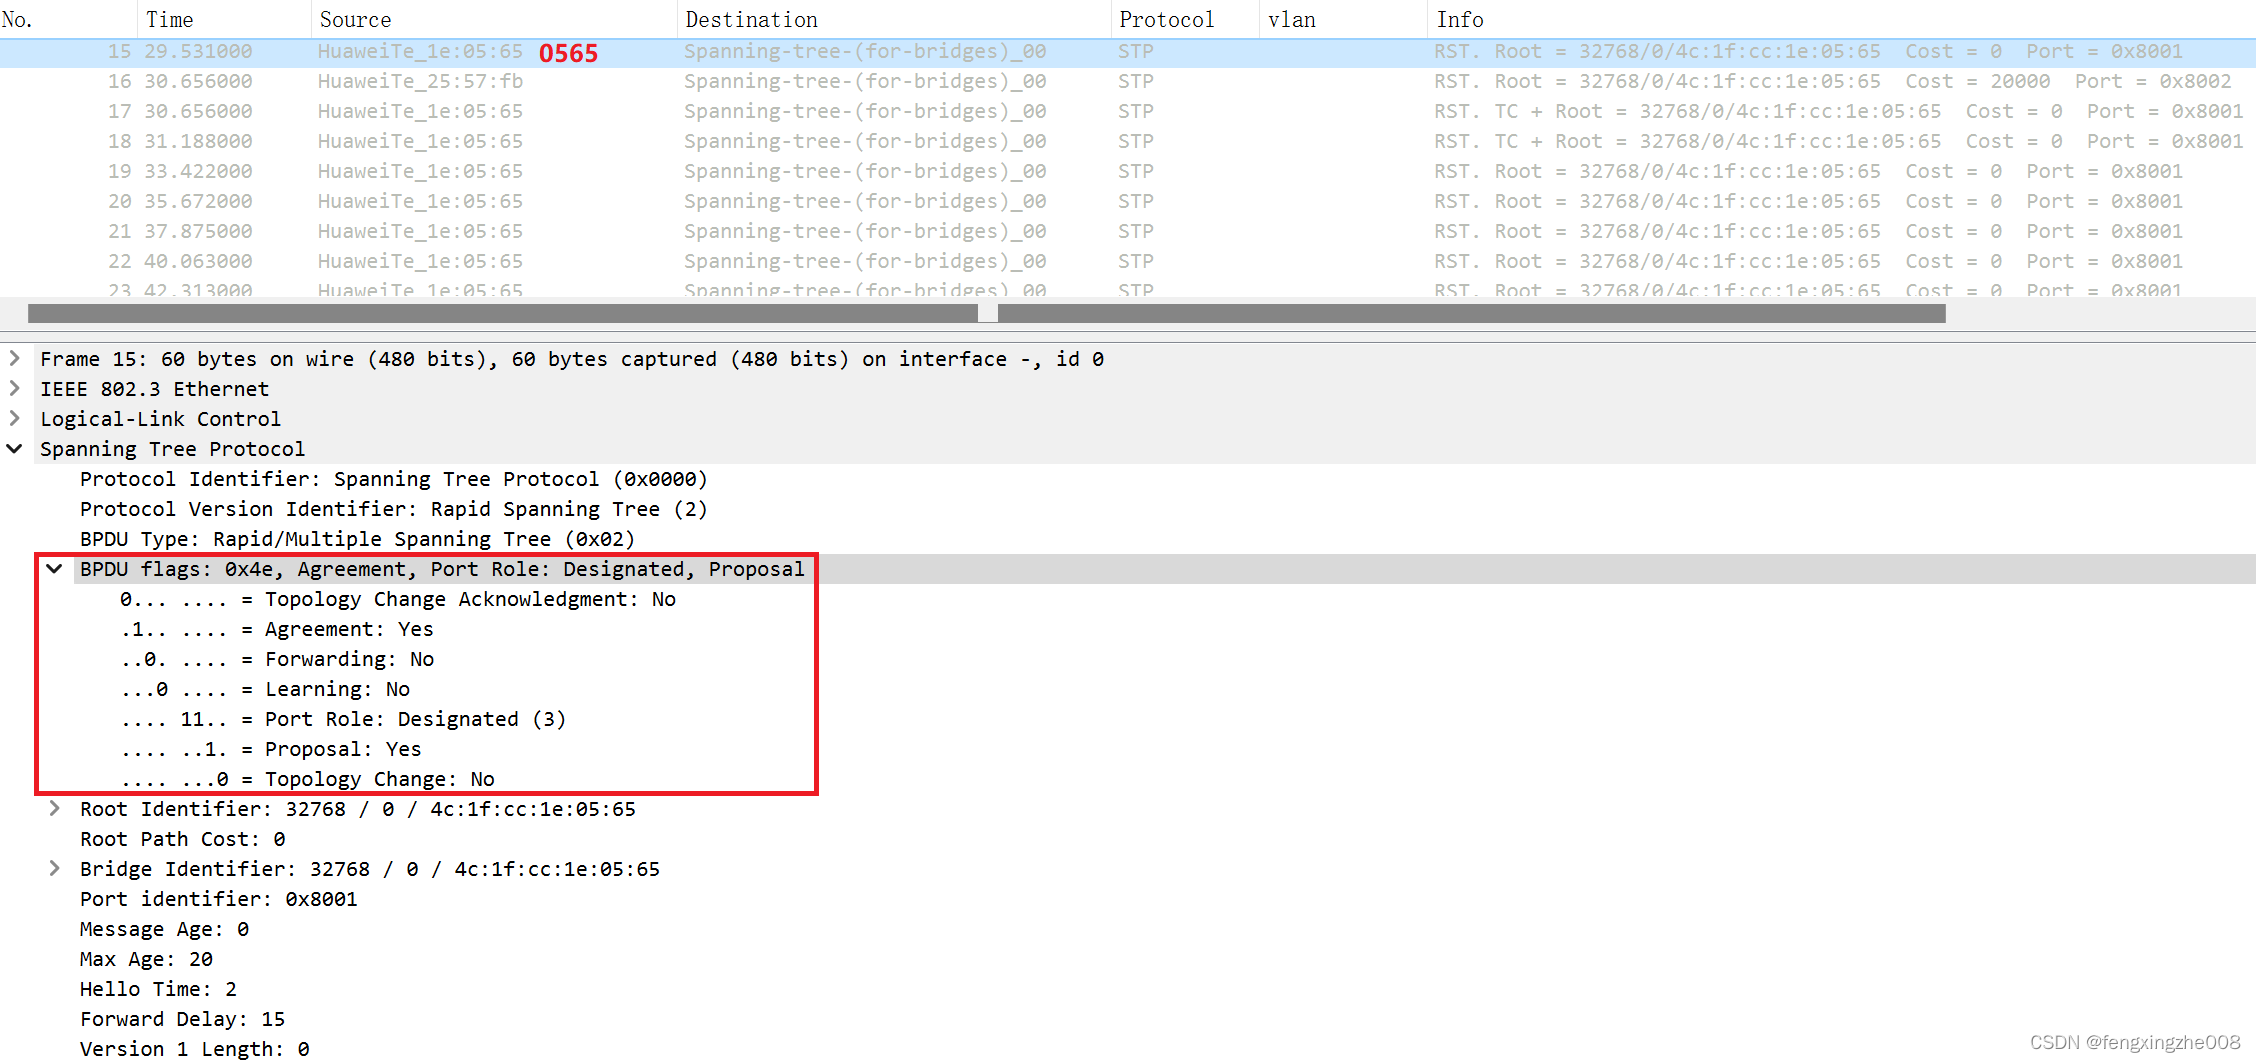Image resolution: width=2256 pixels, height=1062 pixels.
Task: Select packet 19 at time 33.422000
Action: tap(1128, 172)
